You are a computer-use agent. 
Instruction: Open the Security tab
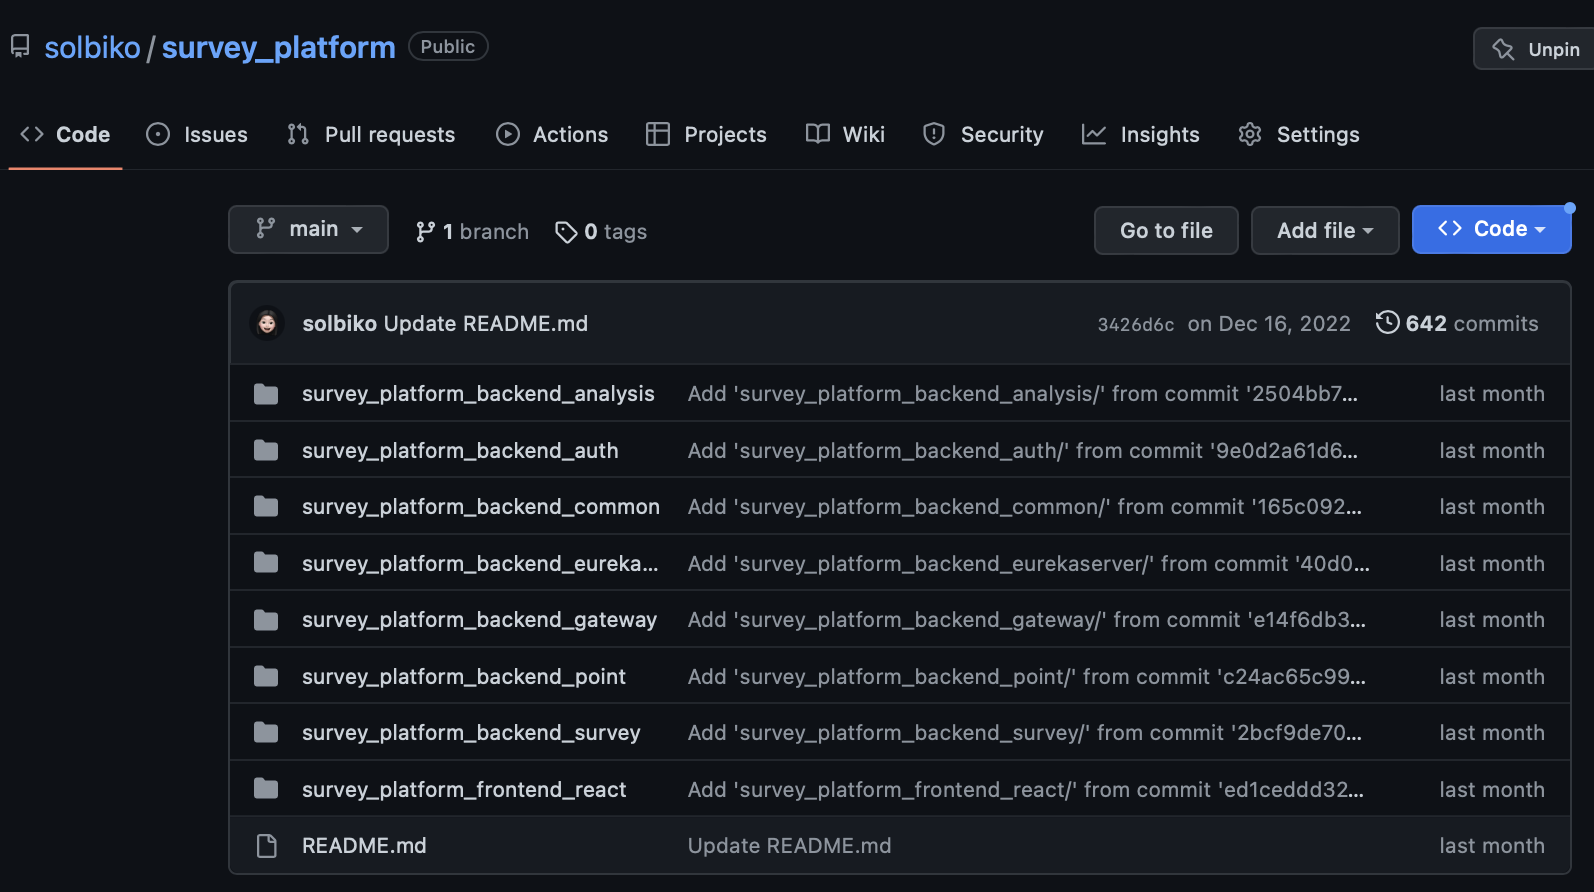click(x=983, y=134)
